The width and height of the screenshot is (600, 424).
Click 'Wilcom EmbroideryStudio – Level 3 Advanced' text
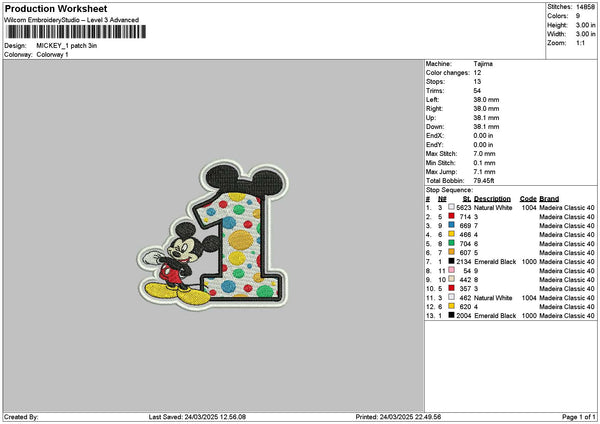pyautogui.click(x=71, y=20)
